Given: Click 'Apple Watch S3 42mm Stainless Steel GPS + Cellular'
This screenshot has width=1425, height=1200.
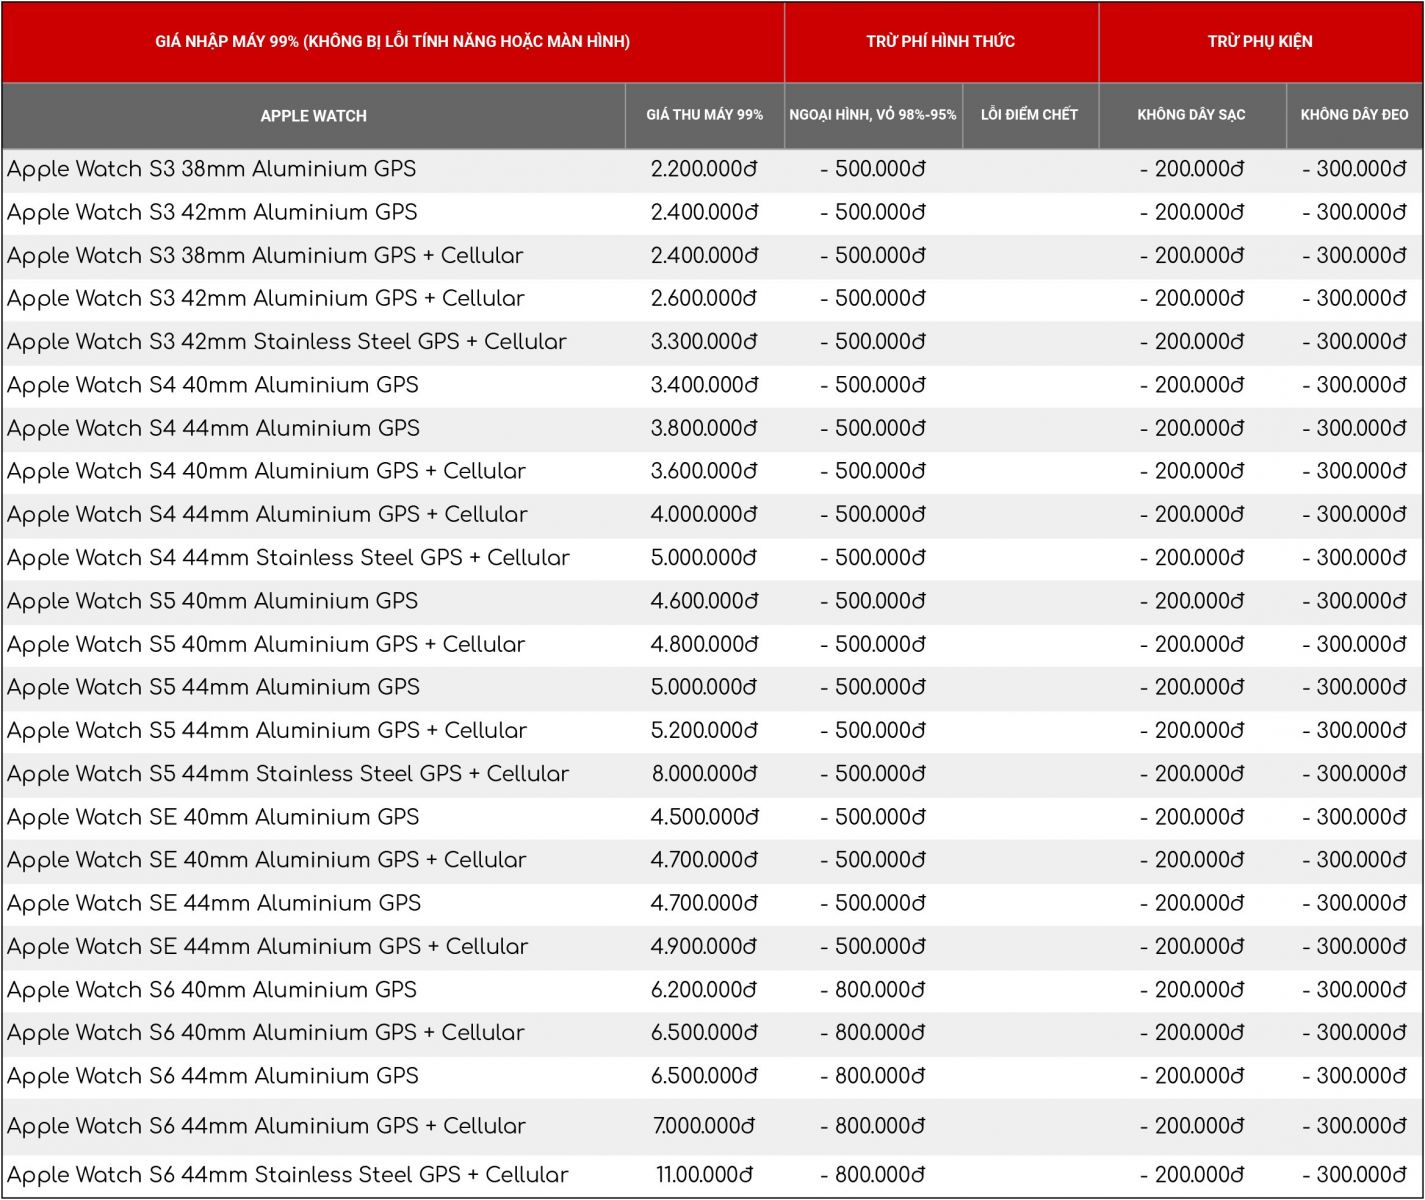Looking at the screenshot, I should click(286, 342).
